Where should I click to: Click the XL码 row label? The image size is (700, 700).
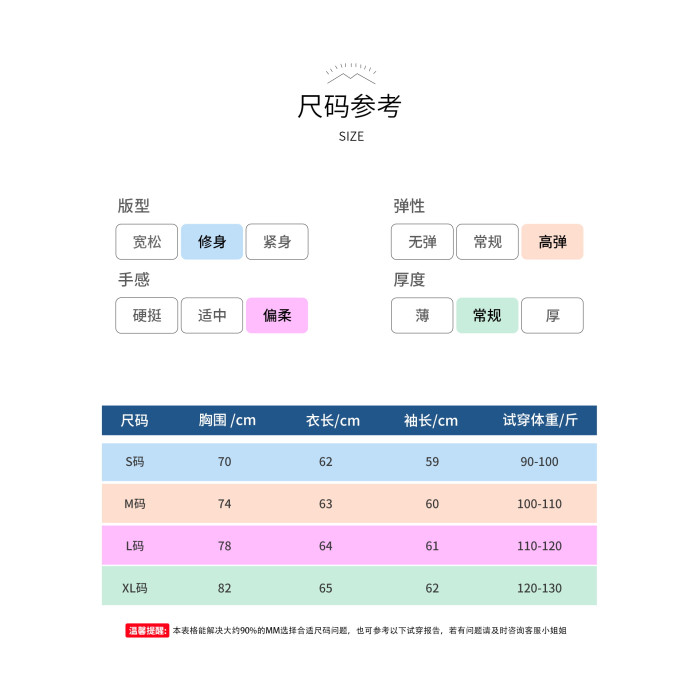134,588
